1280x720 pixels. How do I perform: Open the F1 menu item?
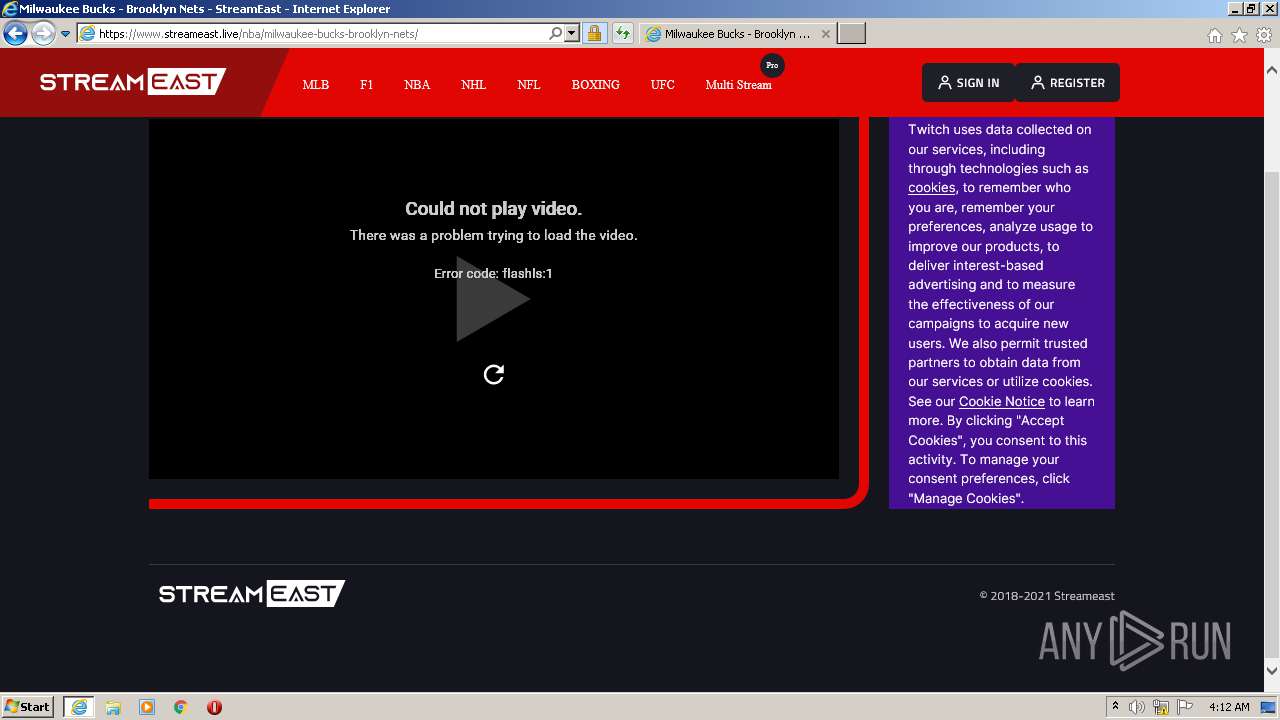click(366, 85)
